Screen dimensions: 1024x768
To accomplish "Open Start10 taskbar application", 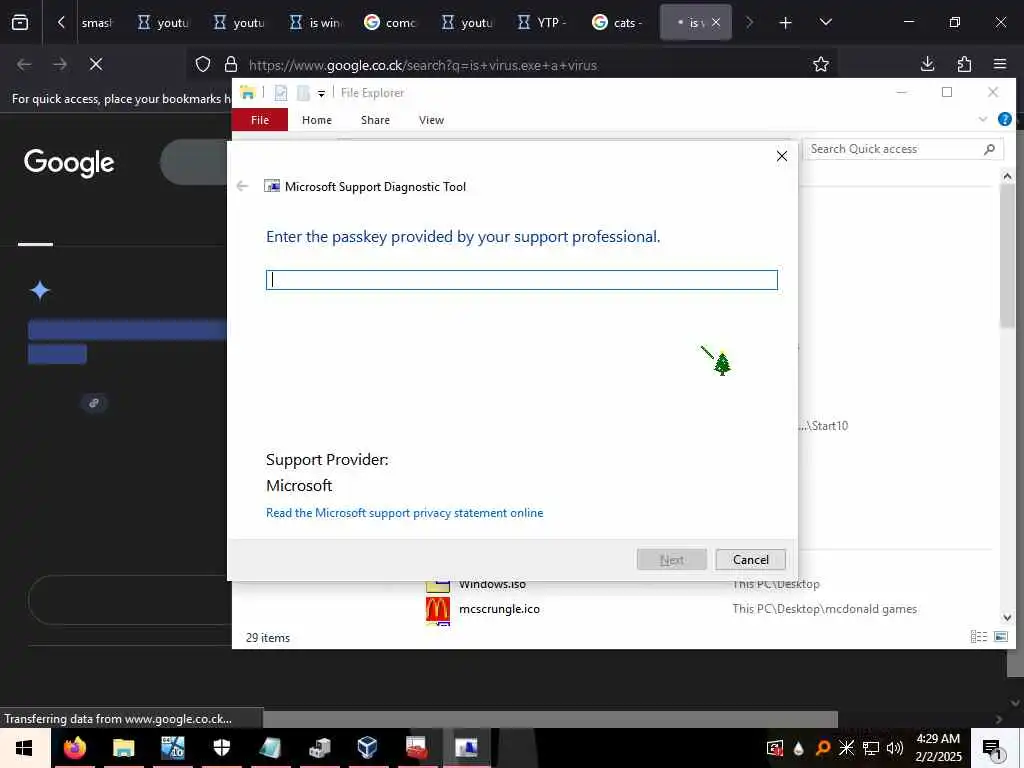I will (x=172, y=748).
